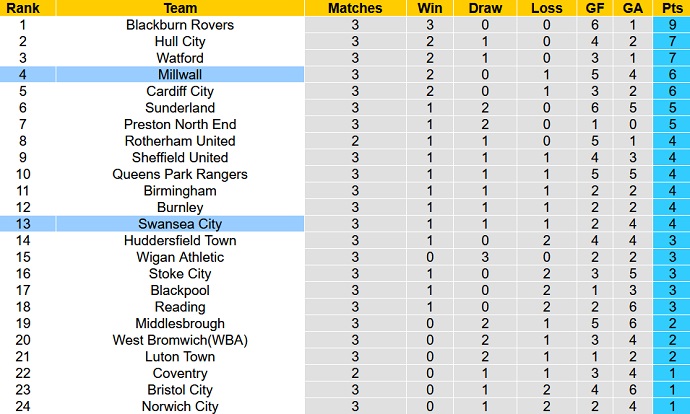Click the Queens Park Rangers team name

coord(181,174)
